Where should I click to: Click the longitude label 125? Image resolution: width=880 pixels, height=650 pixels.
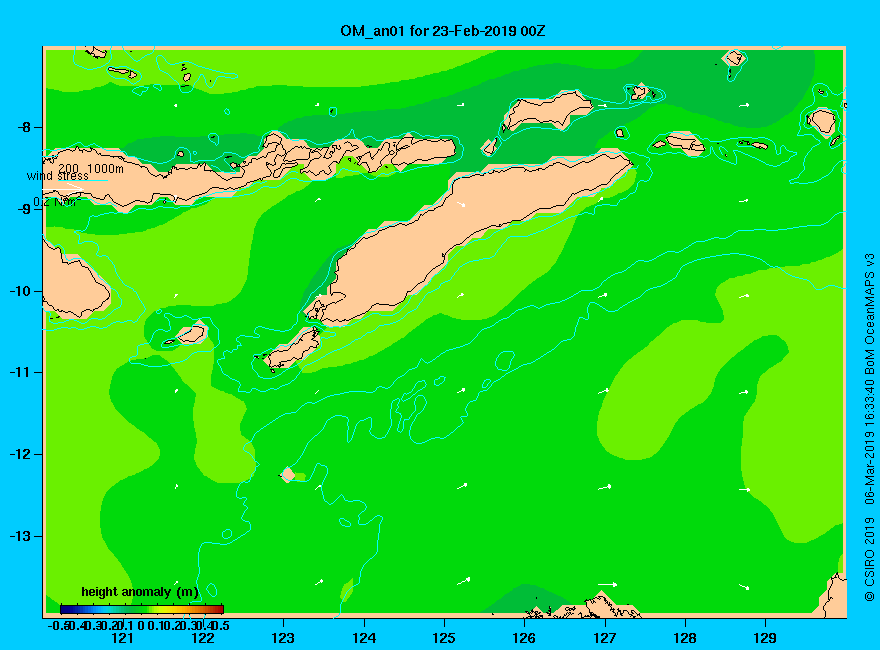[x=444, y=638]
